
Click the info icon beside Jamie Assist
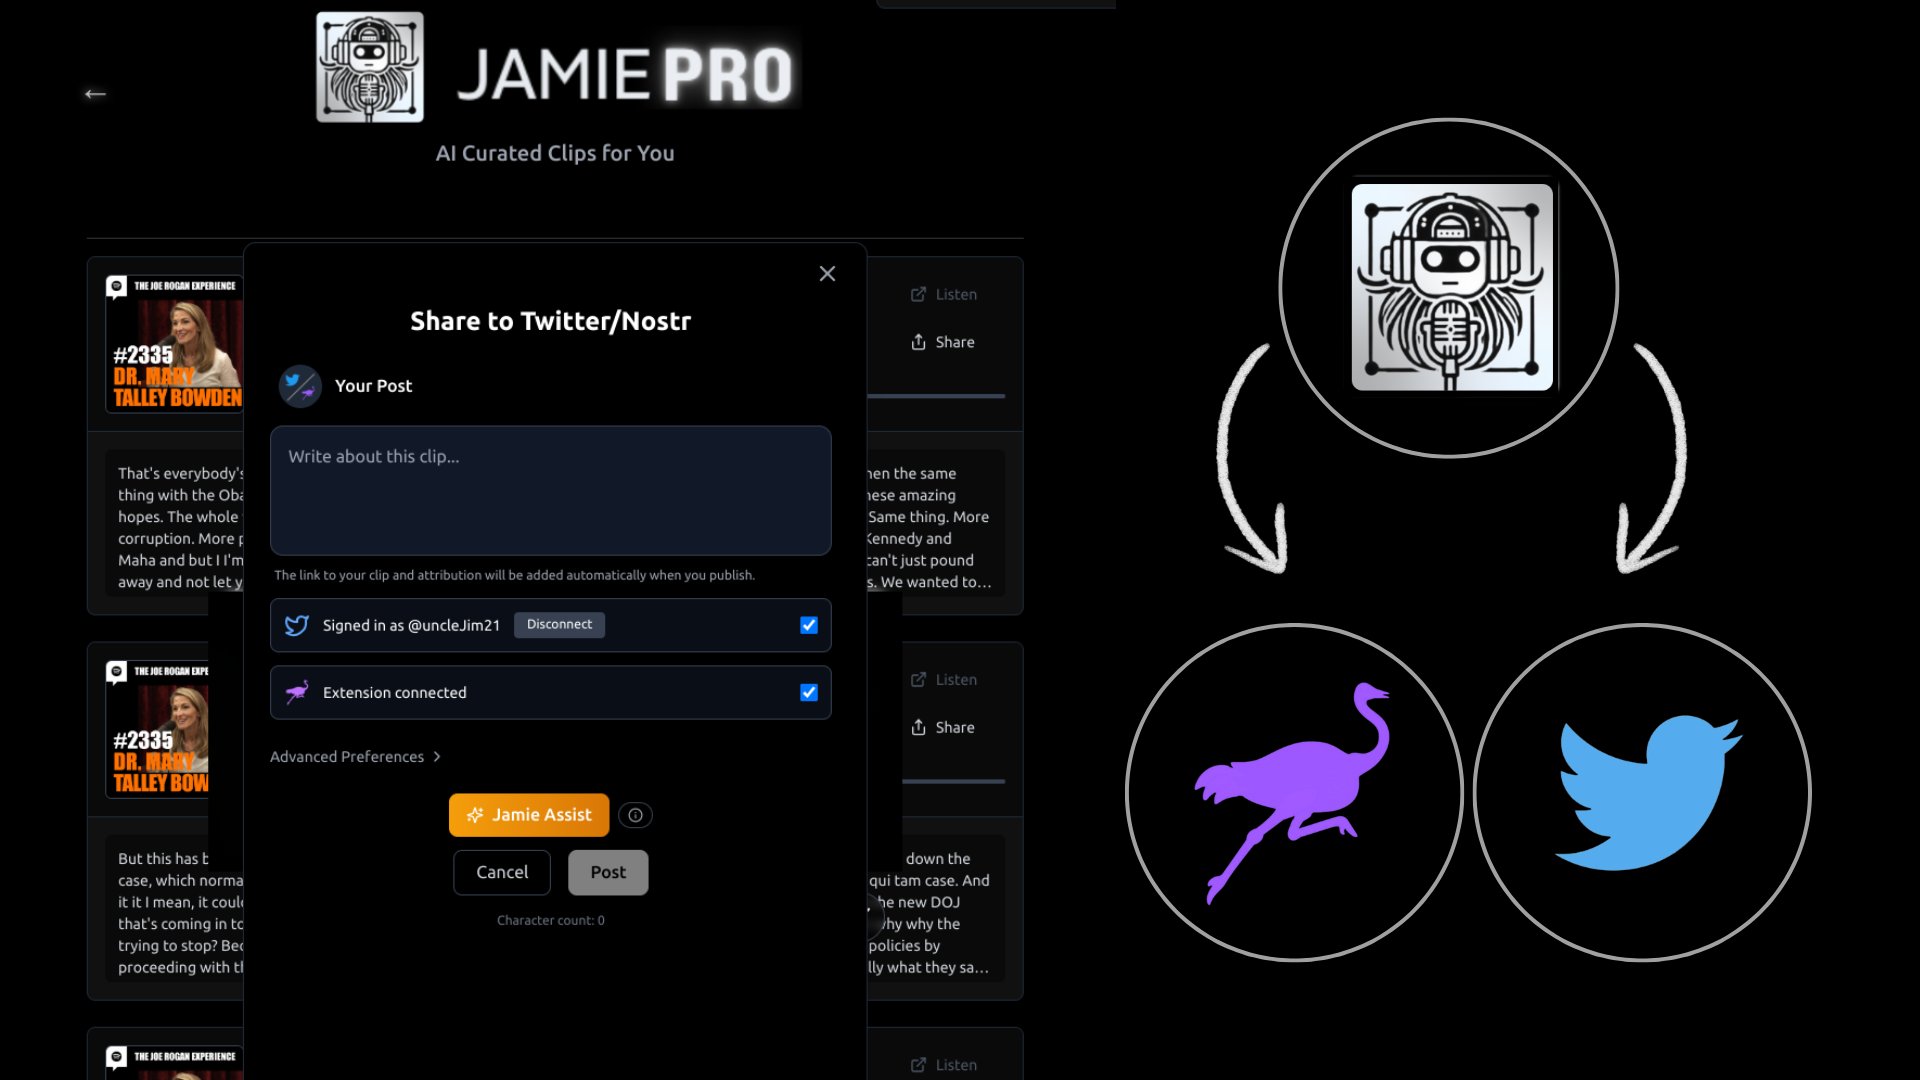[635, 815]
